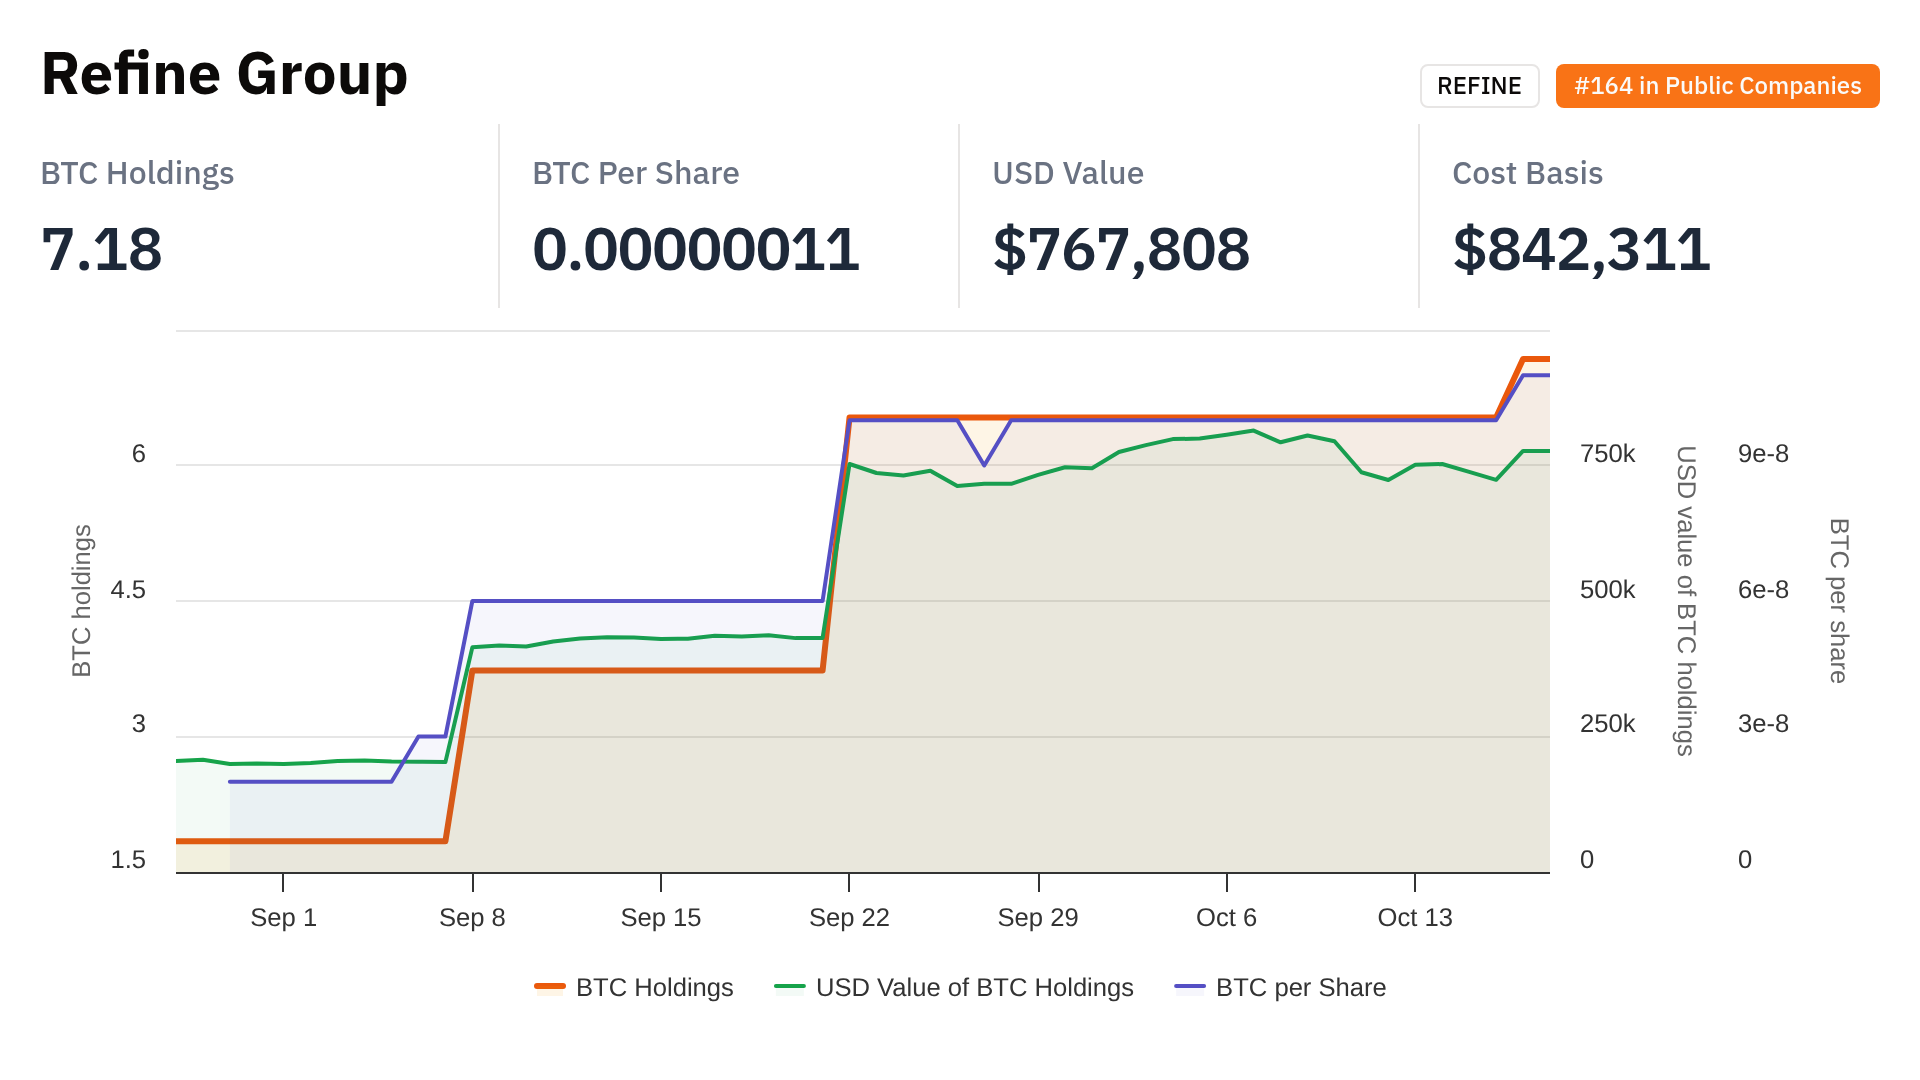The height and width of the screenshot is (1080, 1920).
Task: Click the #164 in Public Companies badge
Action: (x=1717, y=86)
